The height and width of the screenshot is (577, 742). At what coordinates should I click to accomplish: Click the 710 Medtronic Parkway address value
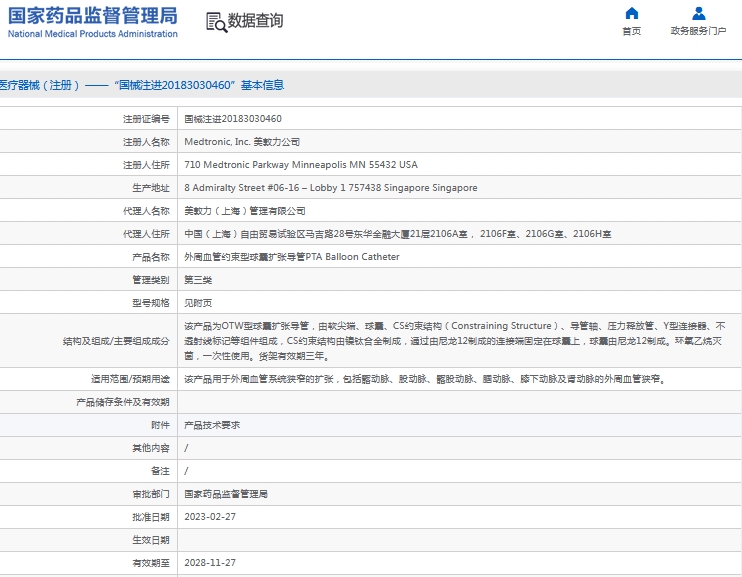301,165
